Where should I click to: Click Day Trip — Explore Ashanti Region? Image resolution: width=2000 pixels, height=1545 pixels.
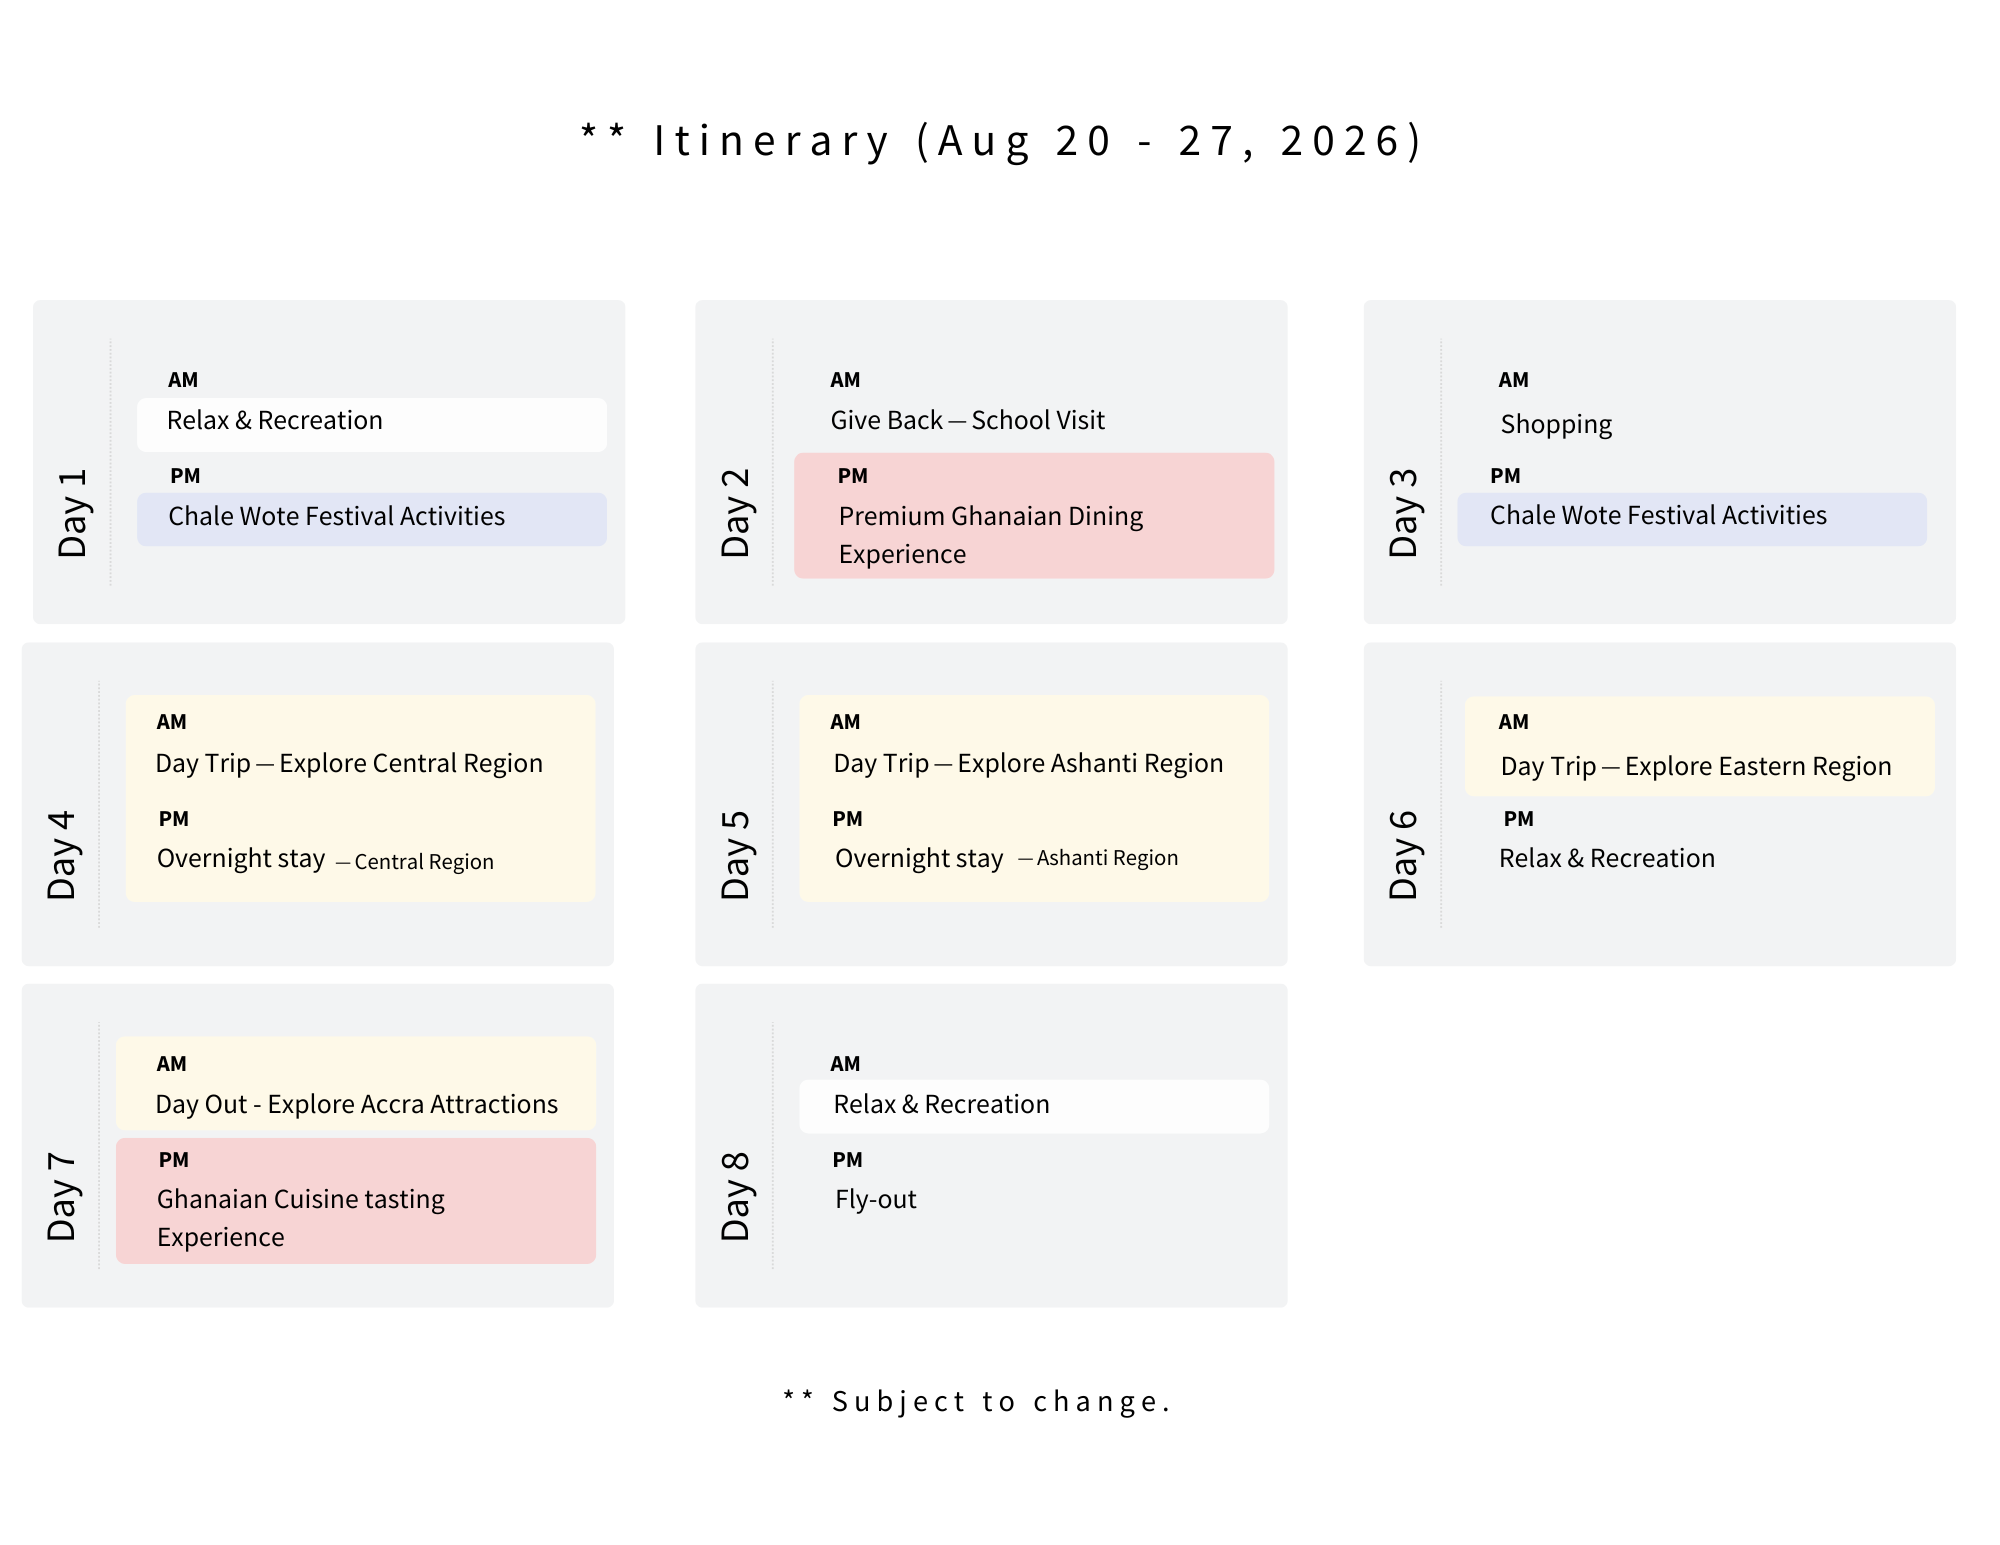pyautogui.click(x=1028, y=764)
